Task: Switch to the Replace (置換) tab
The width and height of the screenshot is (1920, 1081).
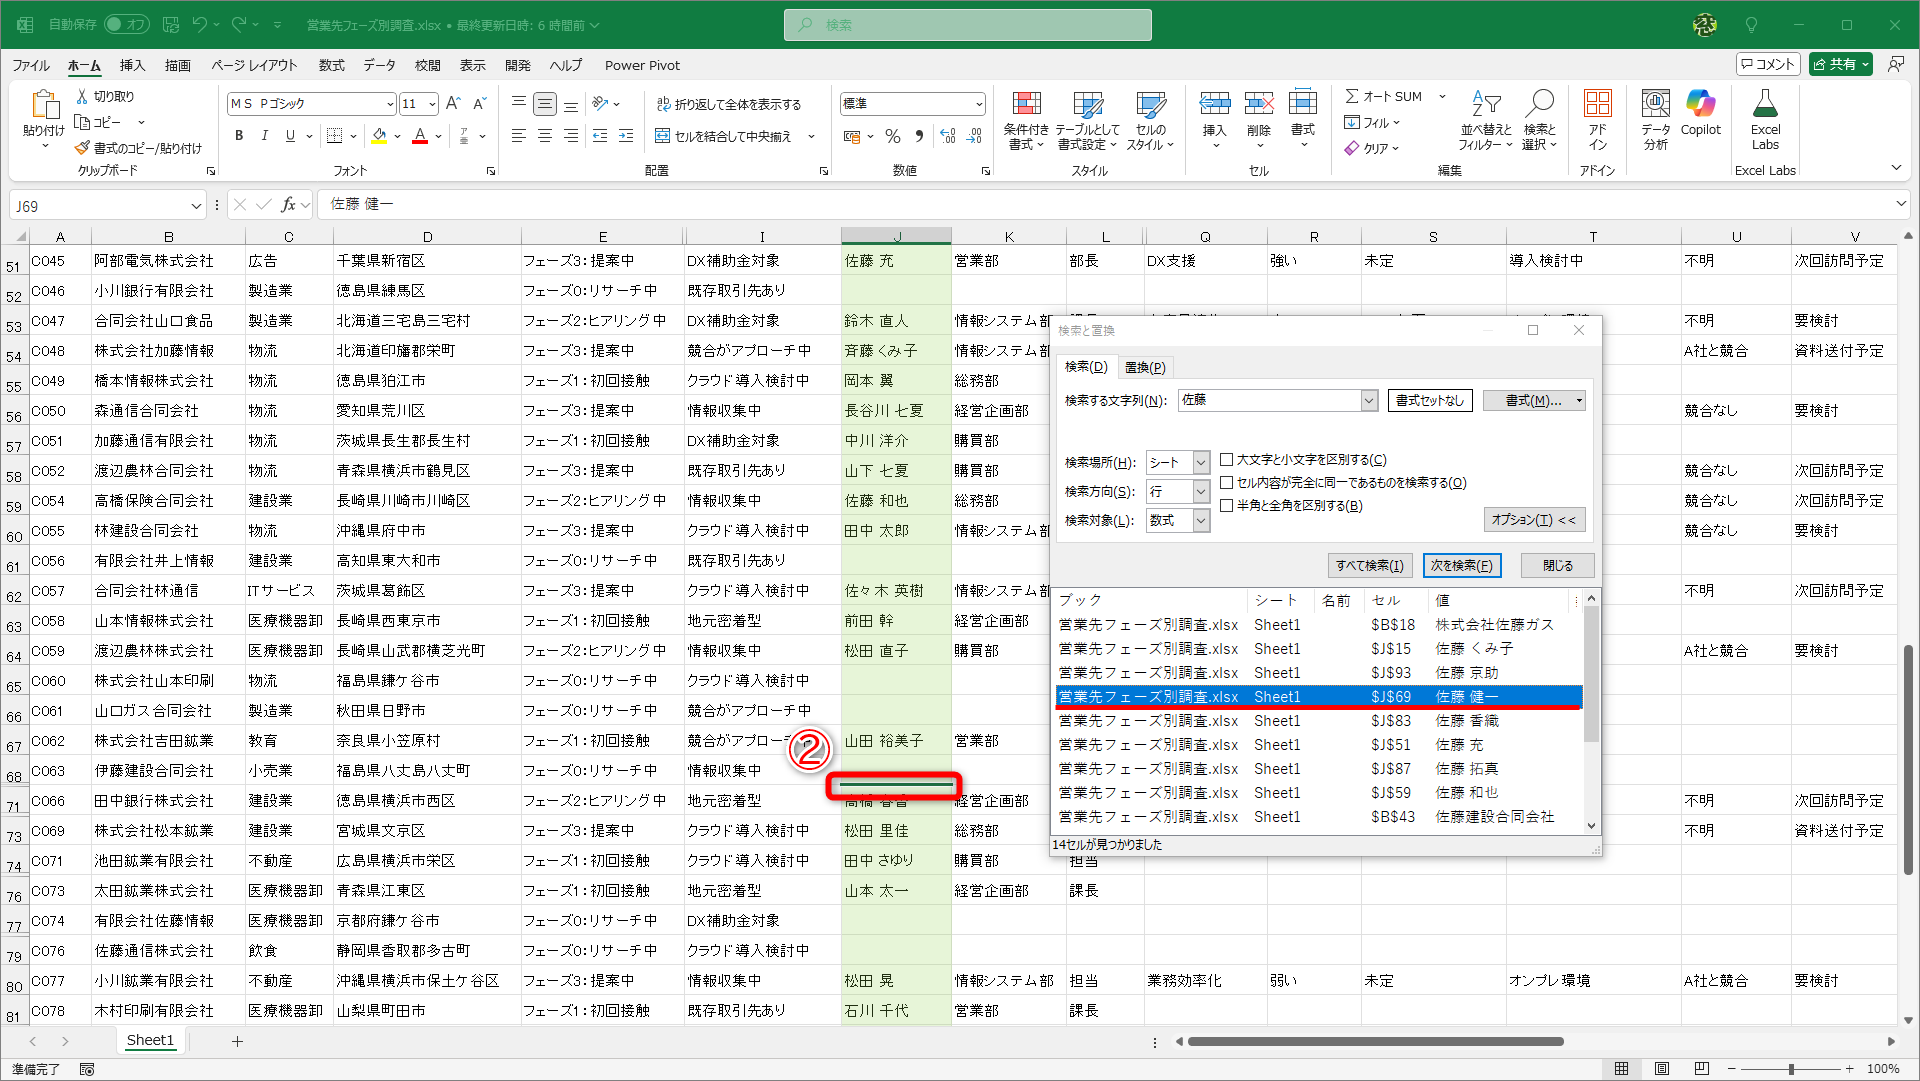Action: pos(1144,368)
